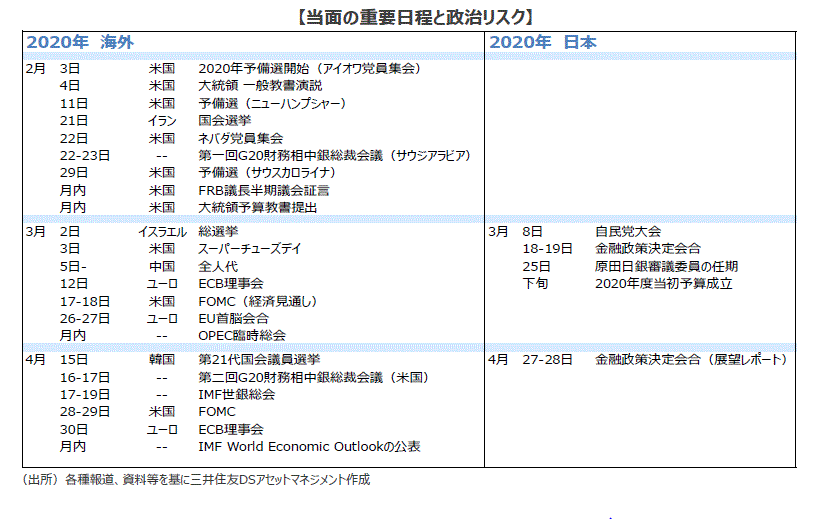Click the アイオワ党員集会 primary entry
This screenshot has height=519, width=820.
(x=309, y=69)
